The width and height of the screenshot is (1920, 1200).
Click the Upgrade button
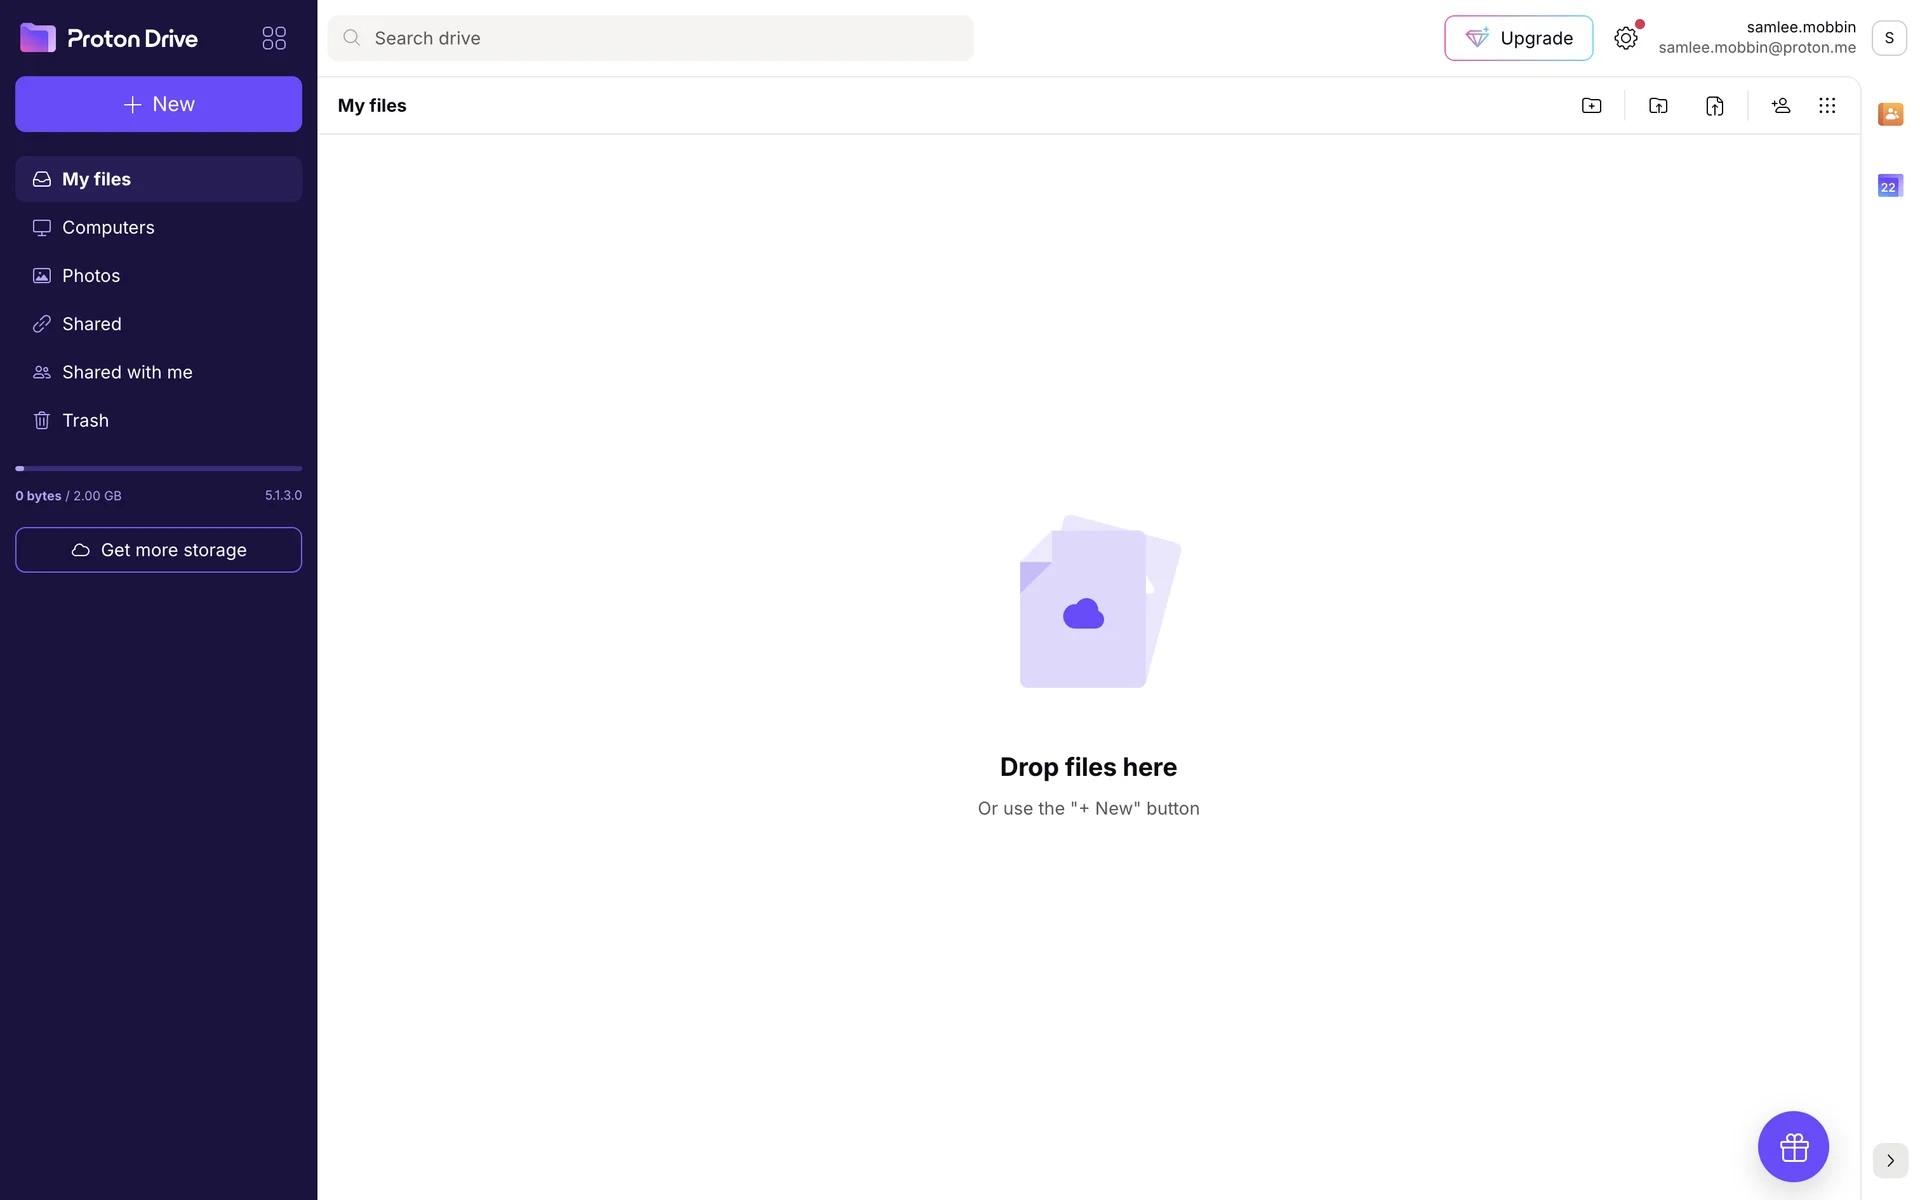[x=1518, y=38]
